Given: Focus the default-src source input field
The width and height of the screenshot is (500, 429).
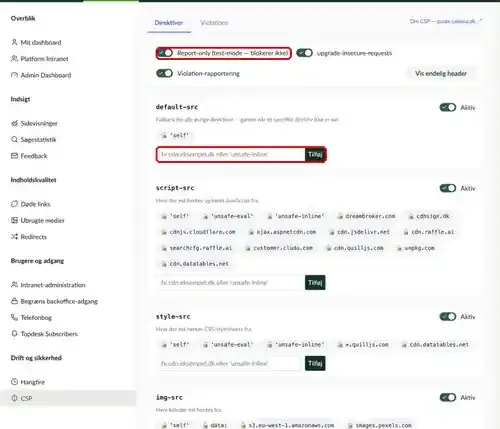Looking at the screenshot, I should click(x=231, y=154).
